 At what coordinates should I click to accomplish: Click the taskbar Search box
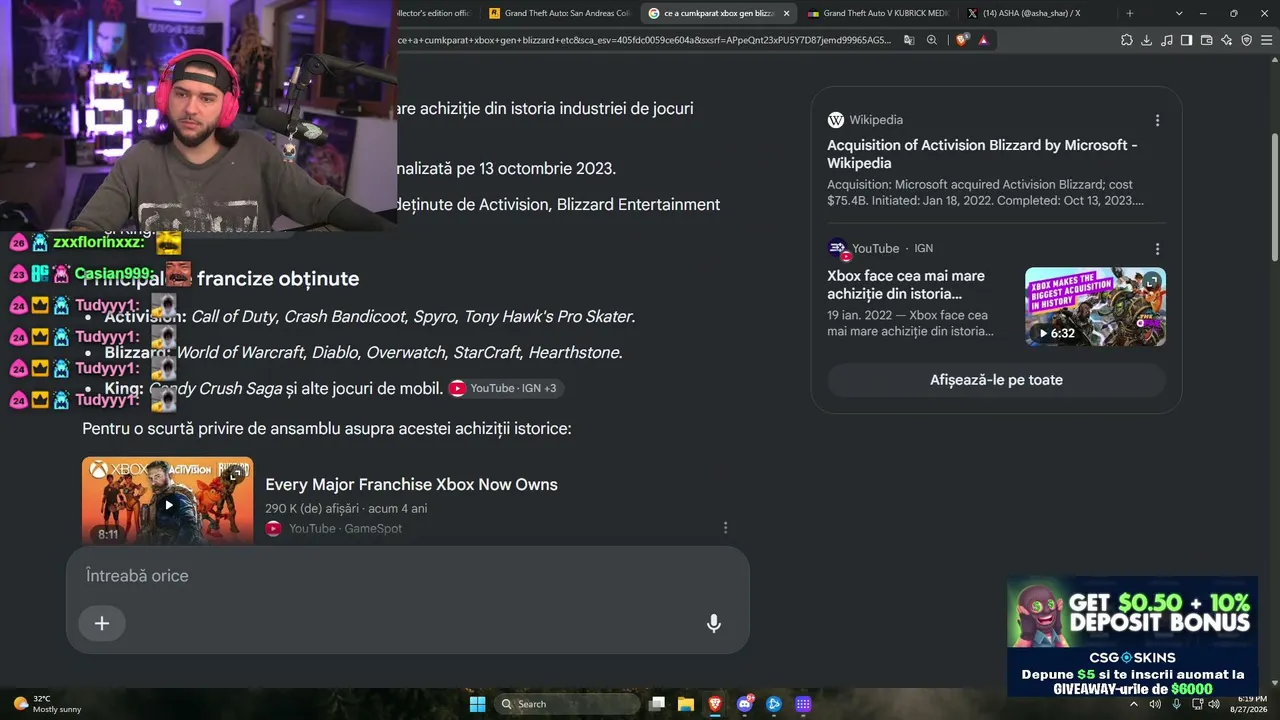567,704
